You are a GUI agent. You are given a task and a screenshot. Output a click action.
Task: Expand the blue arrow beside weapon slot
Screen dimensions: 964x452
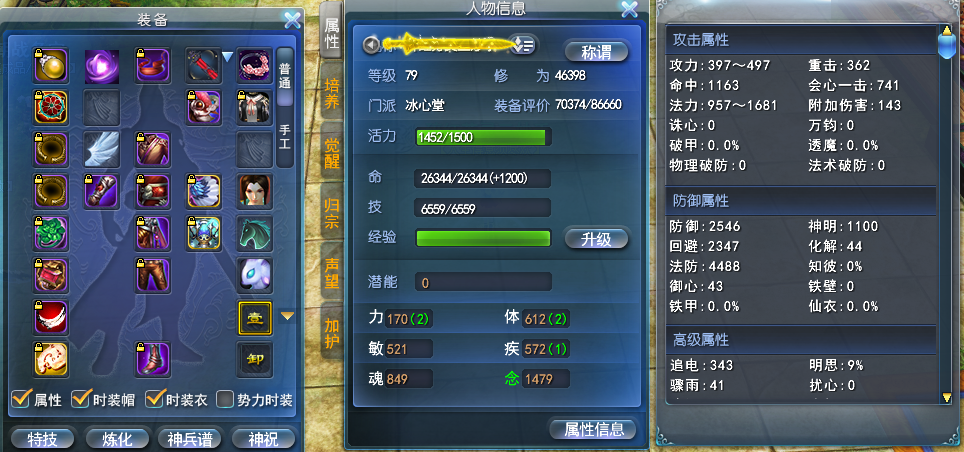227,57
